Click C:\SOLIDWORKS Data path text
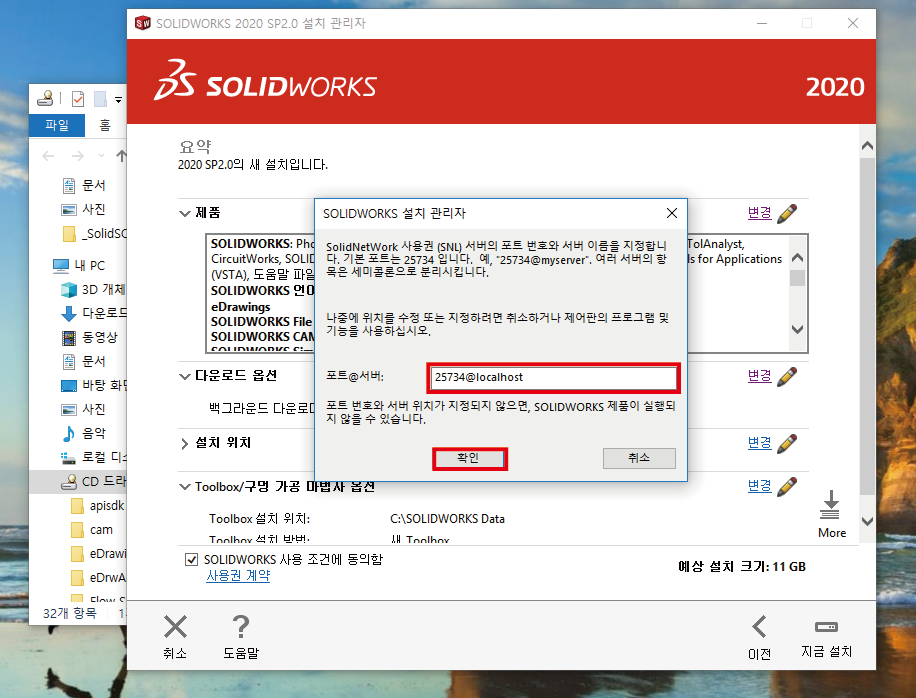The height and width of the screenshot is (698, 916). (x=447, y=519)
